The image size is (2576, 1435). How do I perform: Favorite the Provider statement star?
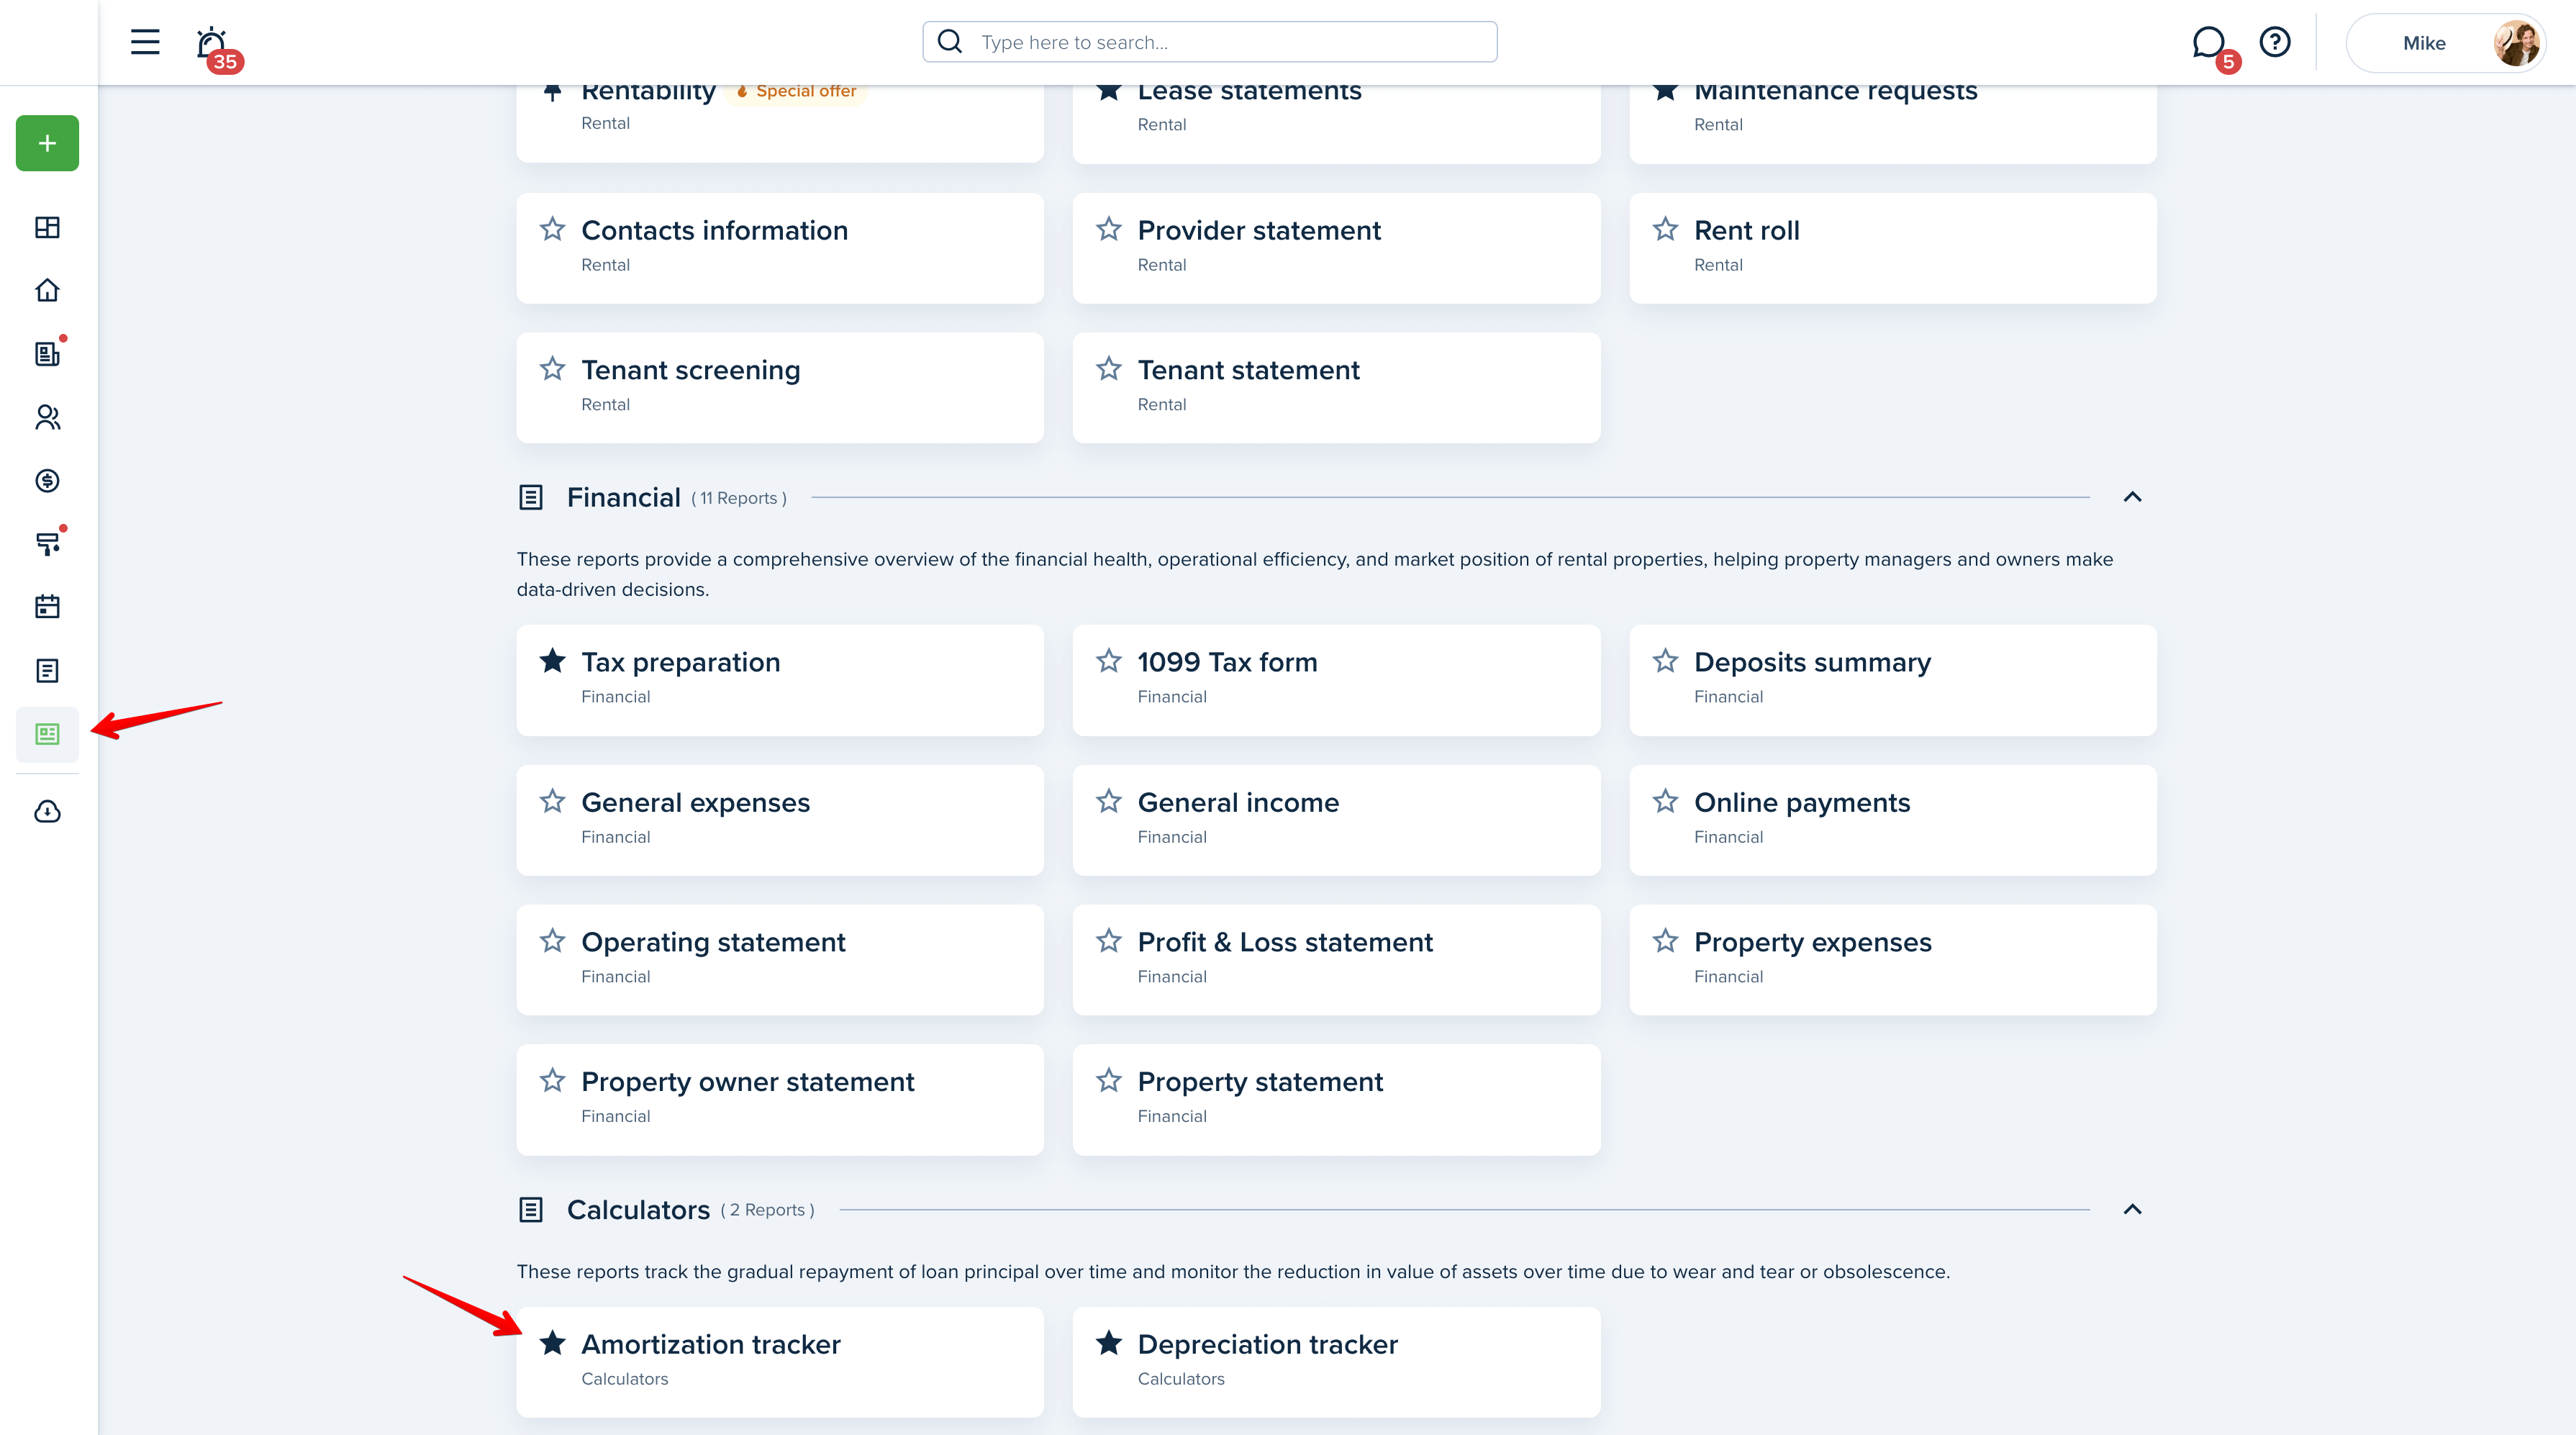pos(1108,229)
